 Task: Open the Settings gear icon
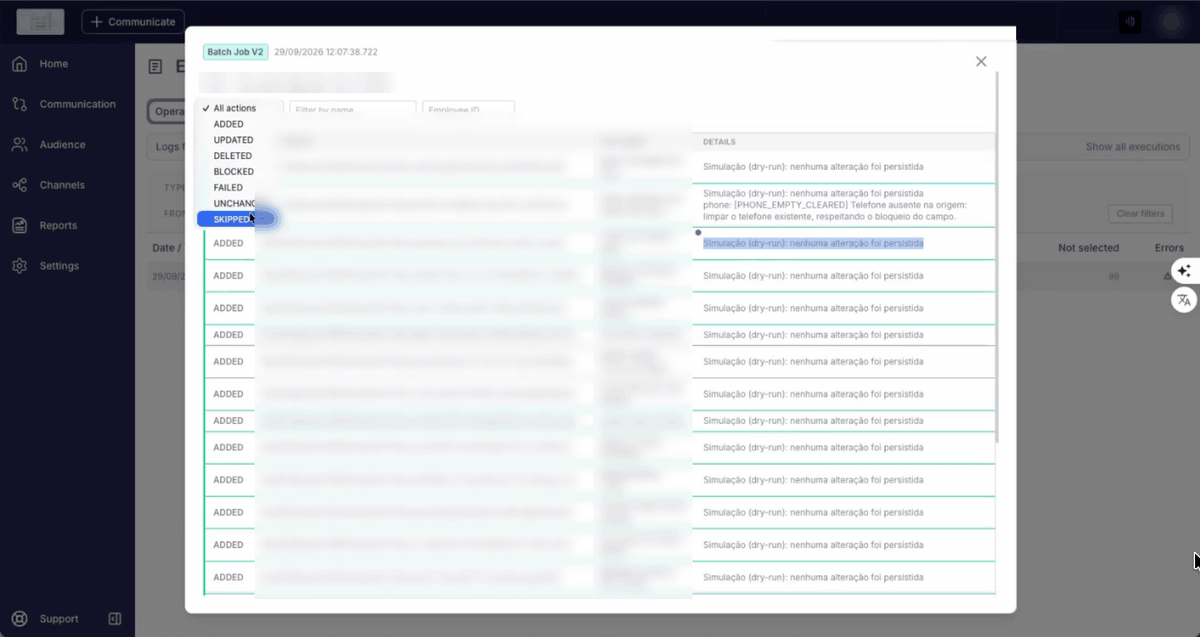[x=19, y=266]
